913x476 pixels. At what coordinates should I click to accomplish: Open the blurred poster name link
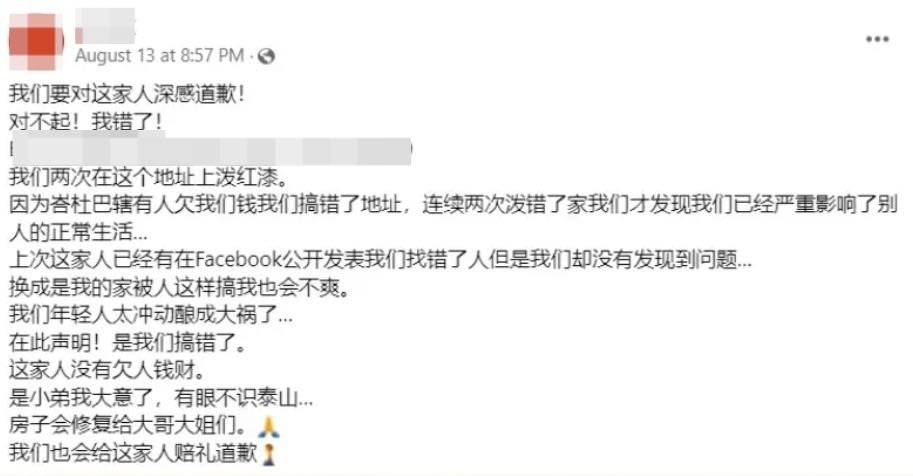[105, 26]
